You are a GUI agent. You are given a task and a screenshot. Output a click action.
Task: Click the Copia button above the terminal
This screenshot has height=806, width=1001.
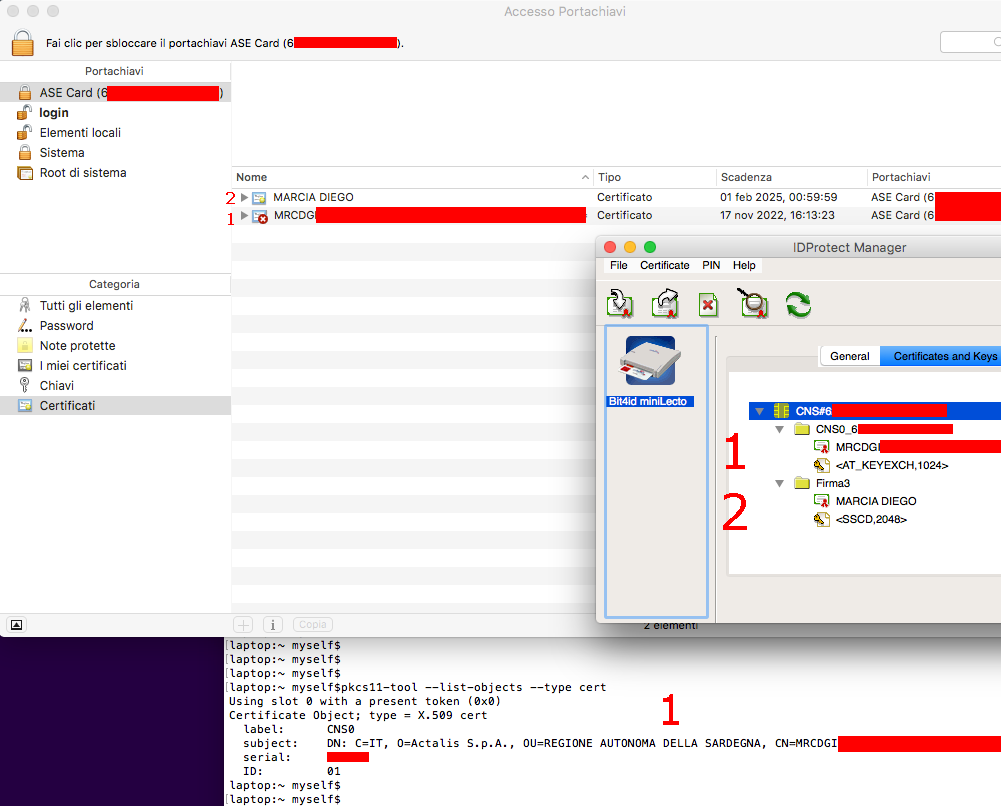pyautogui.click(x=313, y=624)
